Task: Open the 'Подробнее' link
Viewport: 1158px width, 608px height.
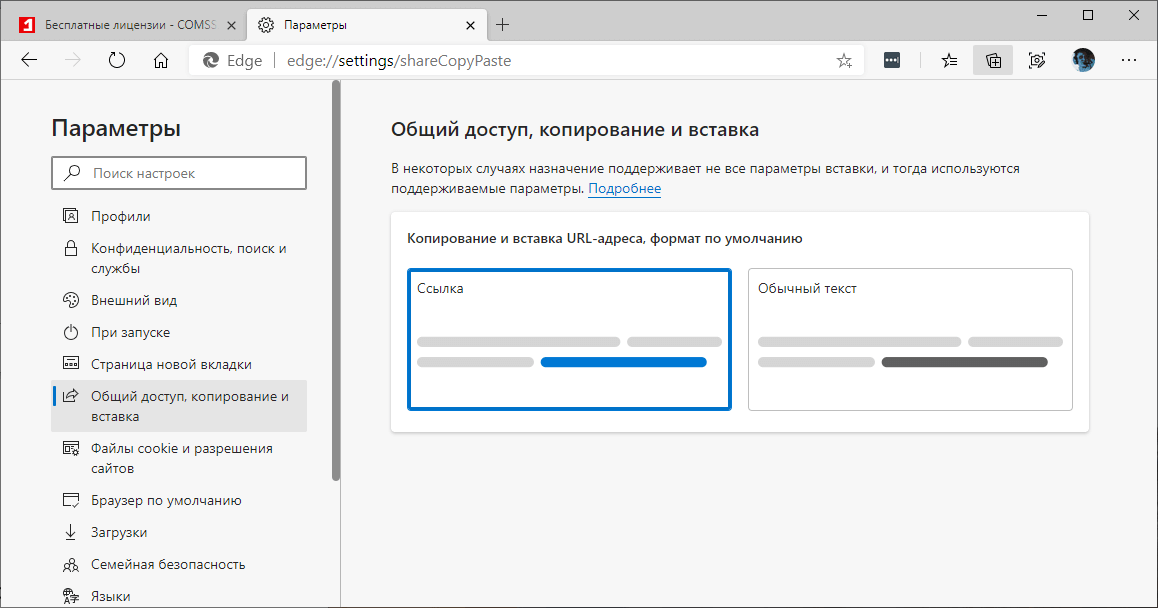Action: [x=624, y=188]
